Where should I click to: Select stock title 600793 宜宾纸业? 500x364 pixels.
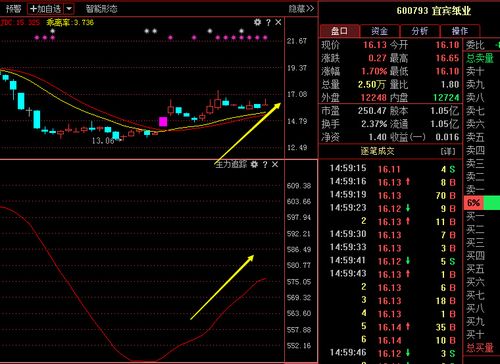[x=434, y=11]
